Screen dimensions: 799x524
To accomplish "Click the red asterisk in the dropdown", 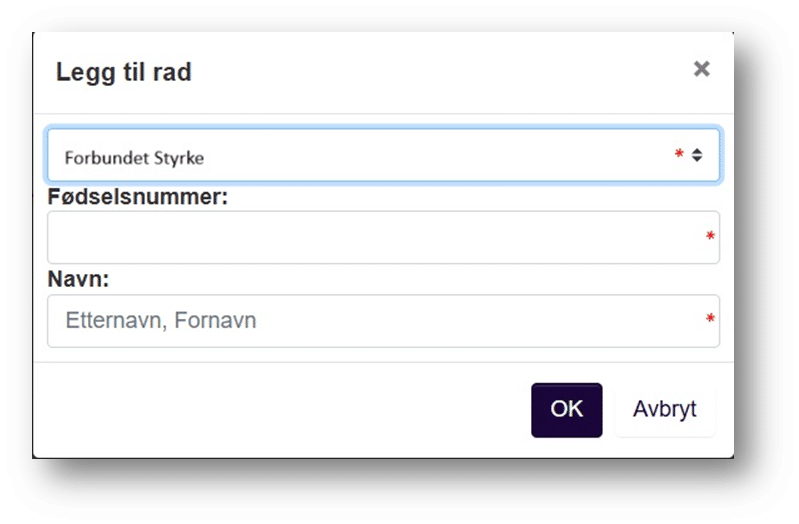I will pos(679,155).
